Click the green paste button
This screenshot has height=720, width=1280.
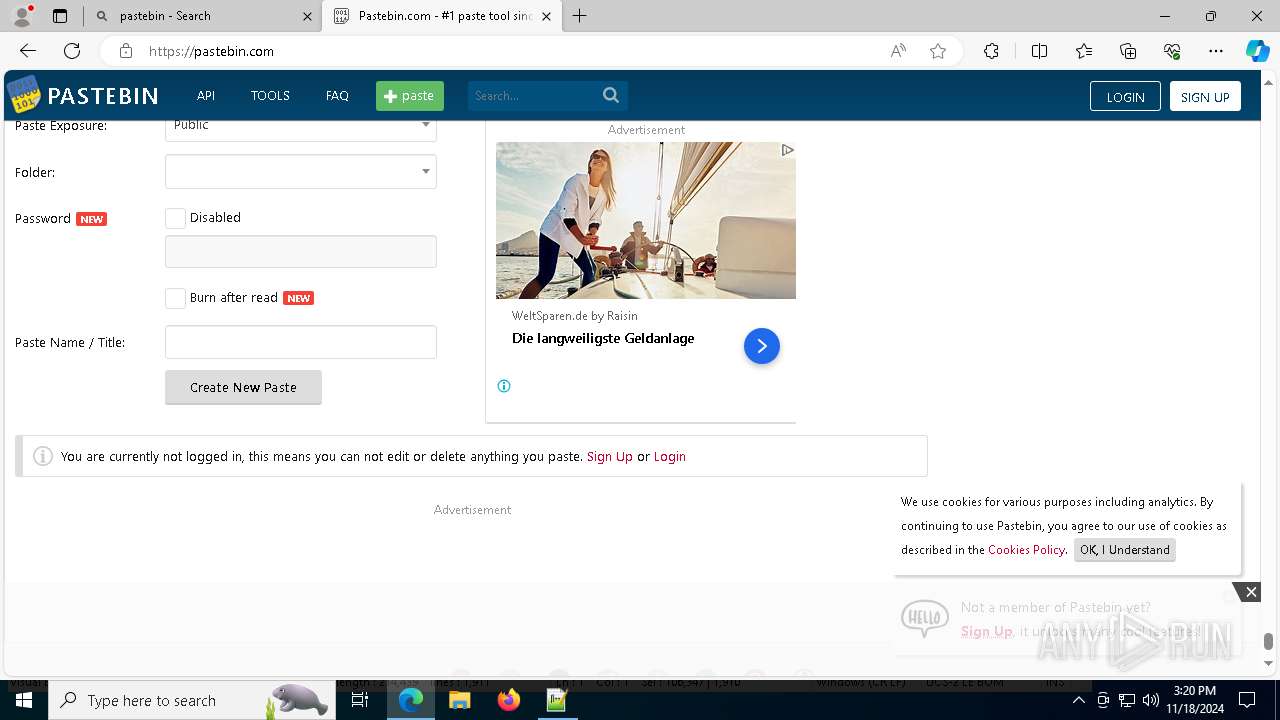click(410, 96)
